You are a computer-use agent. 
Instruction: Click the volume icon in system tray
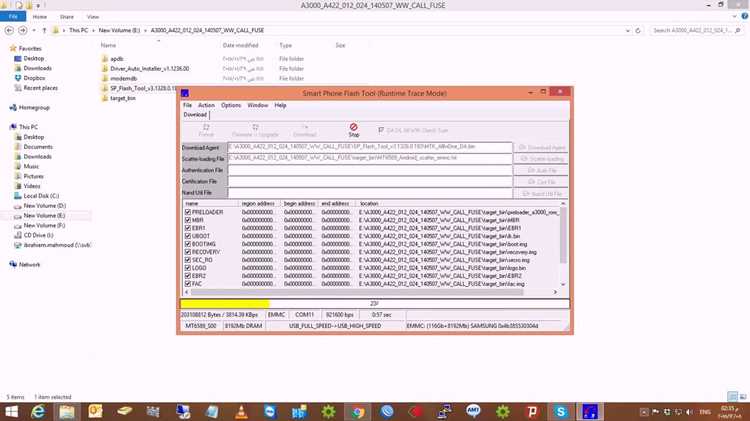[x=689, y=412]
